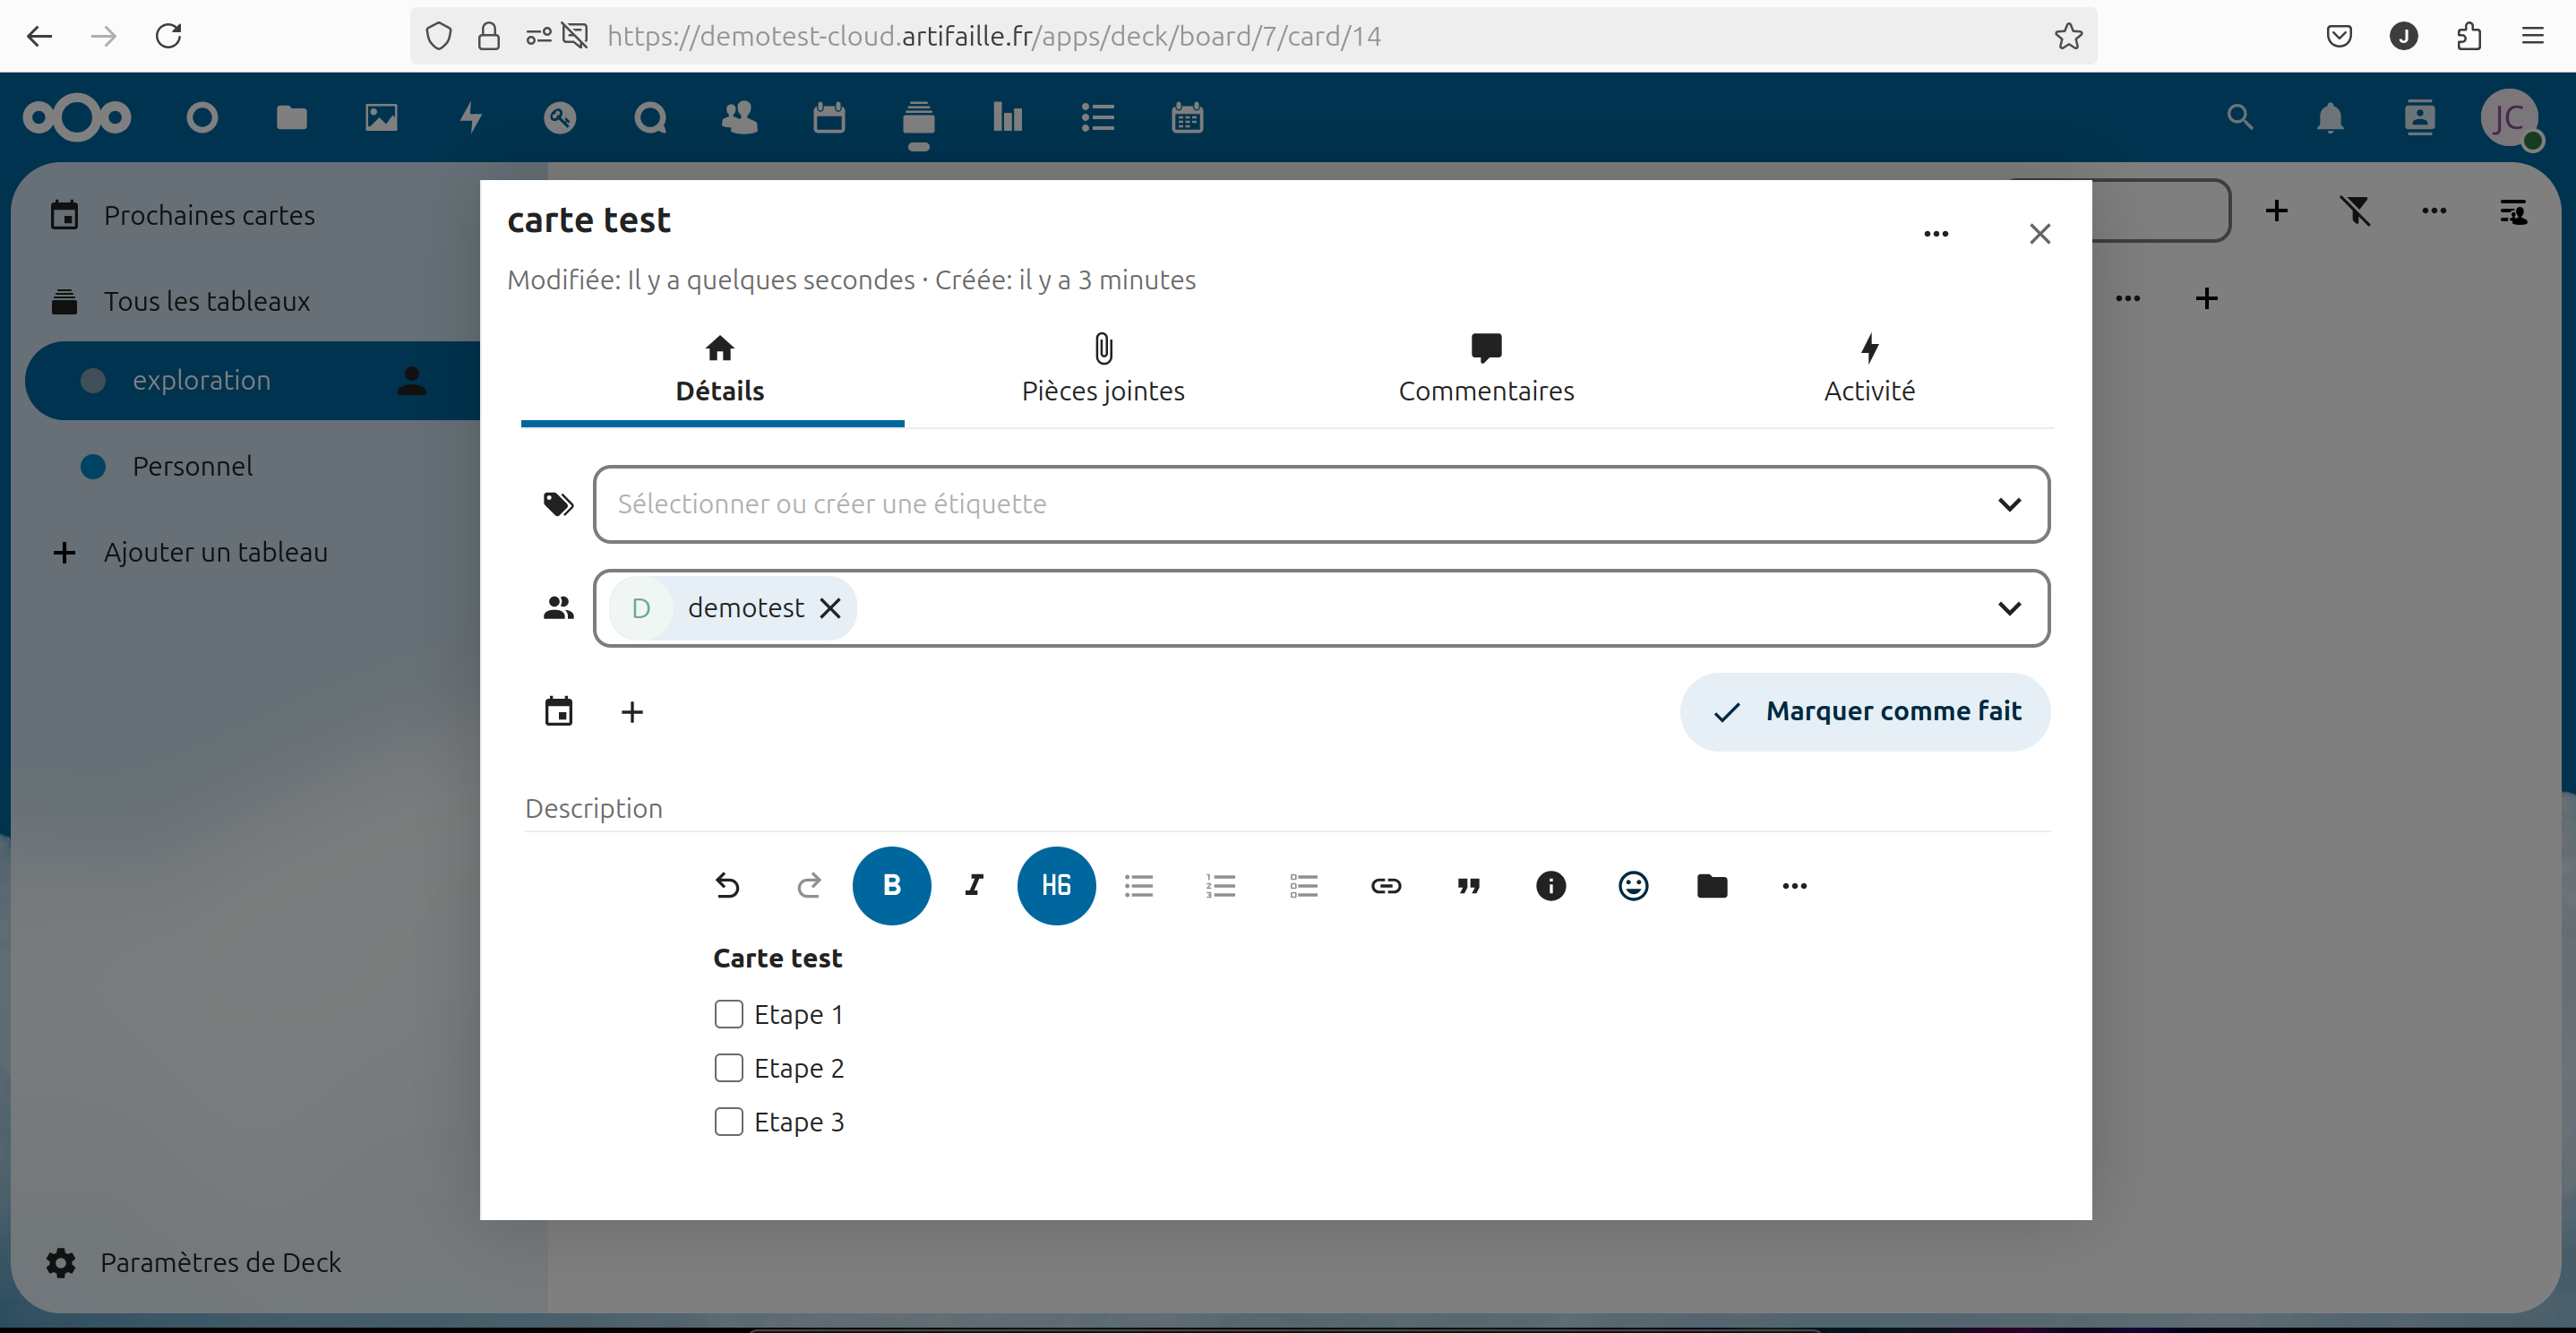The width and height of the screenshot is (2576, 1333).
Task: Insert a link in description
Action: point(1386,885)
